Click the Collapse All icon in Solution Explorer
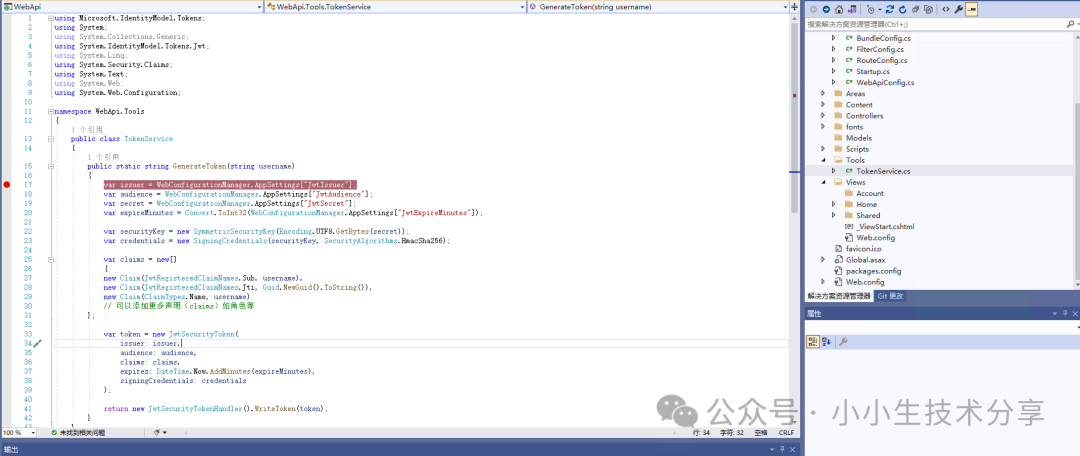1080x456 pixels. pos(914,9)
